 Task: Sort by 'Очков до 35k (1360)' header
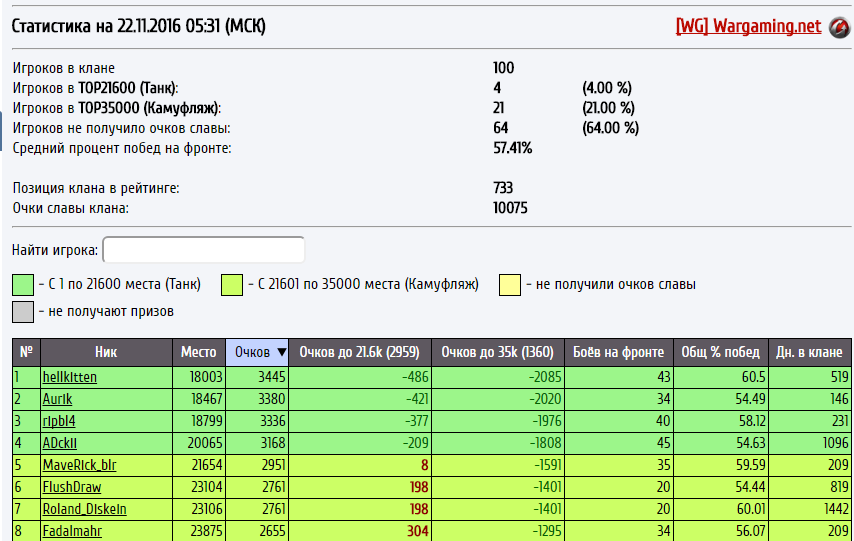pos(498,352)
